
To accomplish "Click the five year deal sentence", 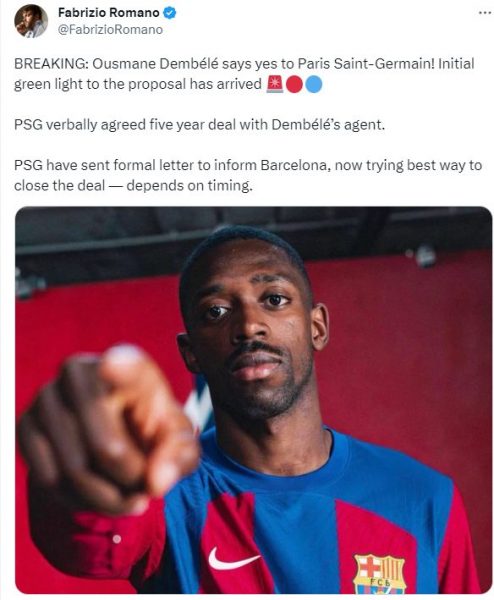I will click(x=199, y=125).
